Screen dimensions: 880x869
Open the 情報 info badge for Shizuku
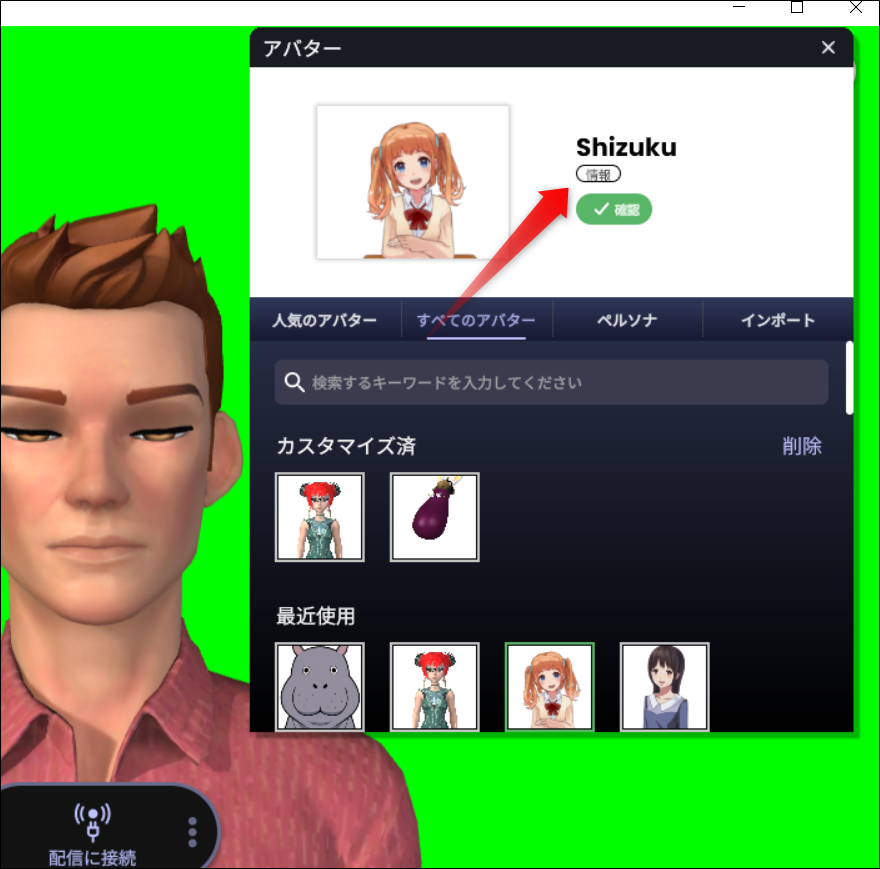pyautogui.click(x=598, y=175)
